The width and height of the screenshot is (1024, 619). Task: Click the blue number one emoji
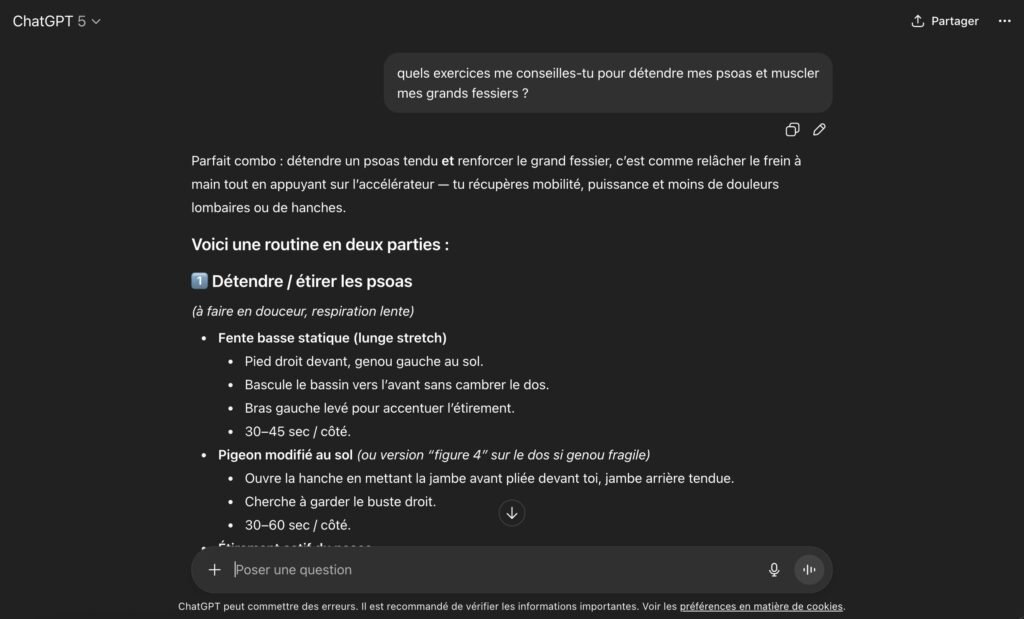[199, 281]
